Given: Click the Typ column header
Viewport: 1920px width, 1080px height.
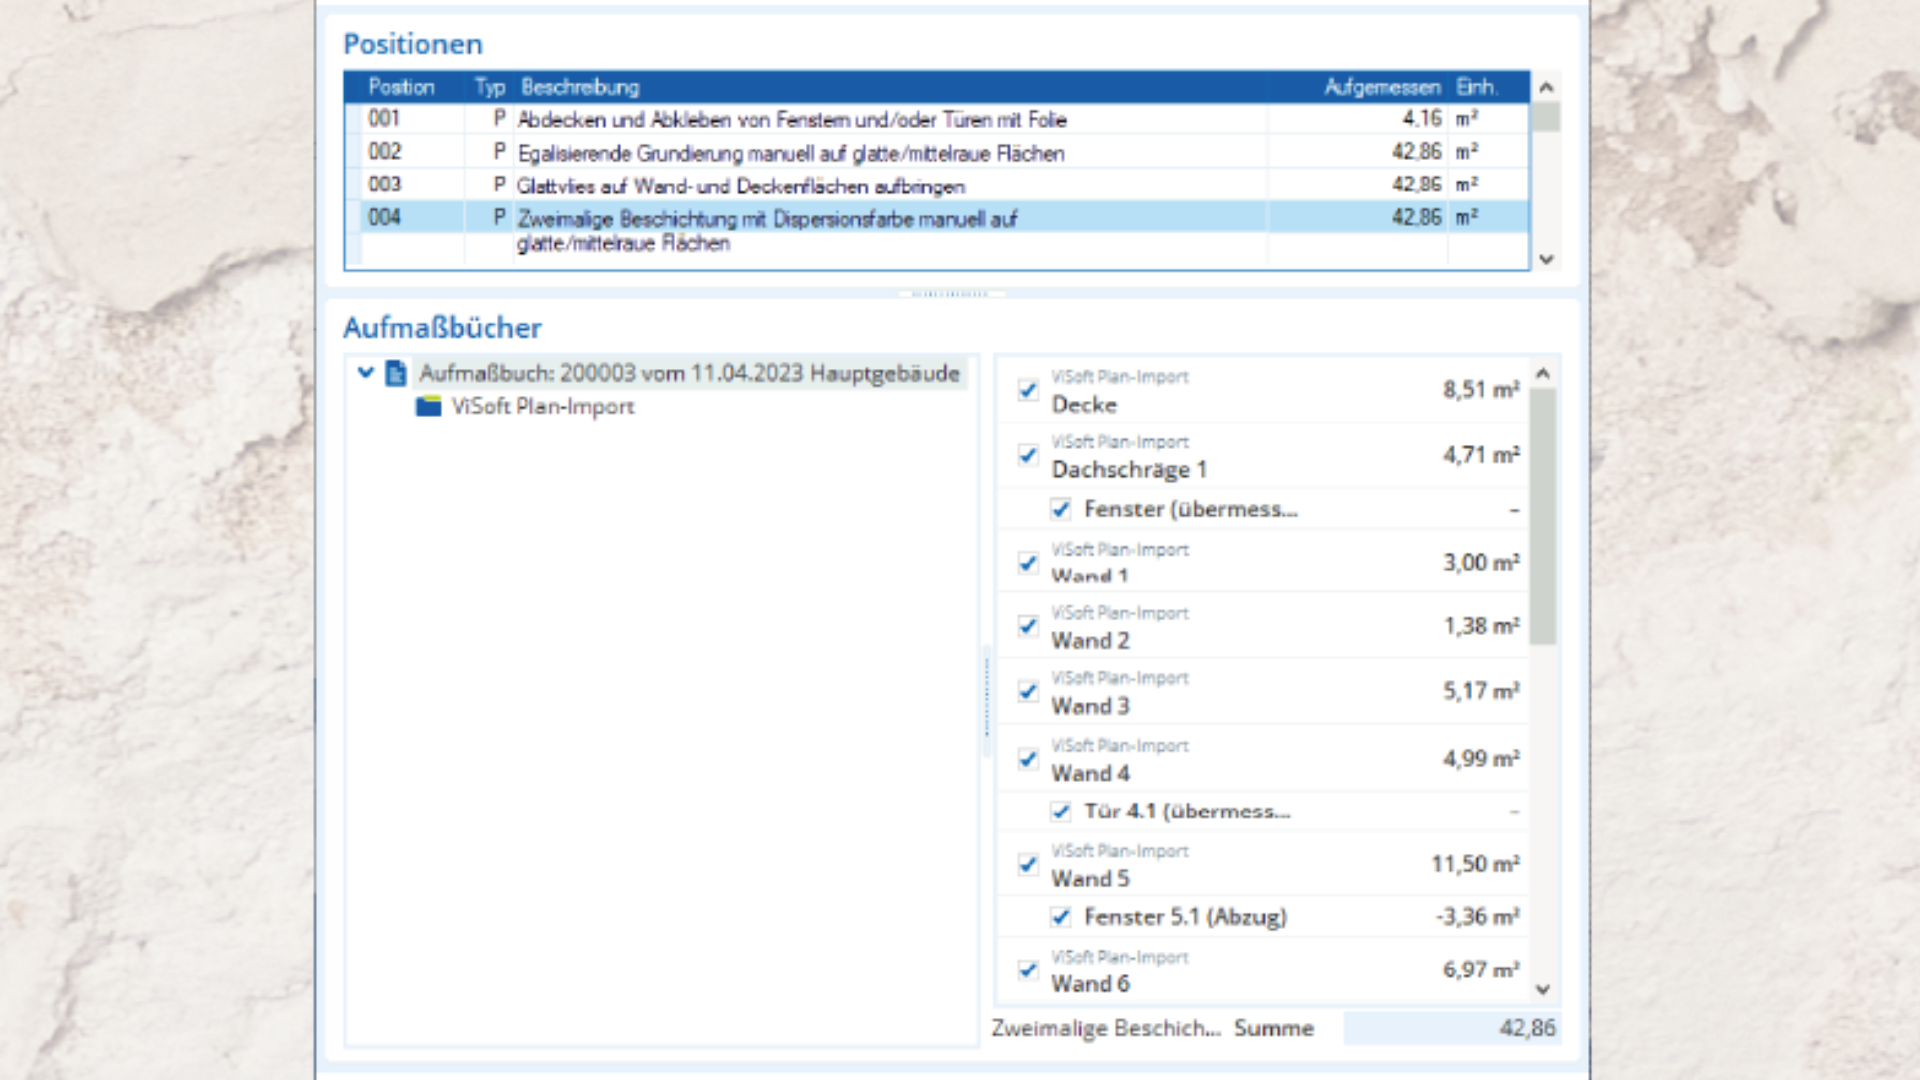Looking at the screenshot, I should [x=489, y=87].
